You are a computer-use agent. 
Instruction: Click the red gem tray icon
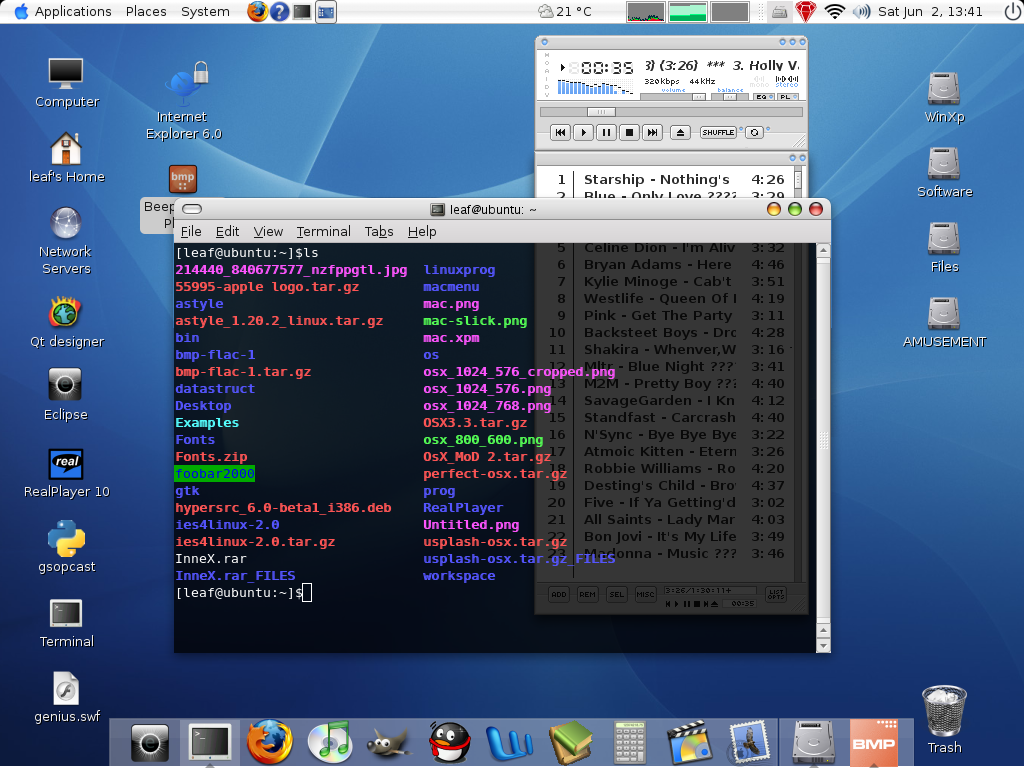[x=805, y=12]
